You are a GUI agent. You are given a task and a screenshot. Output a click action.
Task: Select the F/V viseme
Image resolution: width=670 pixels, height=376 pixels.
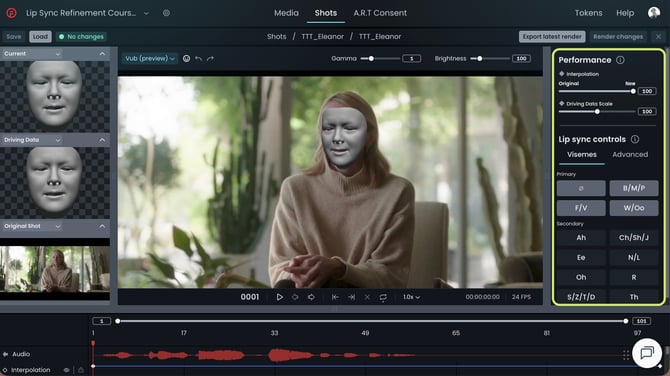tap(581, 208)
